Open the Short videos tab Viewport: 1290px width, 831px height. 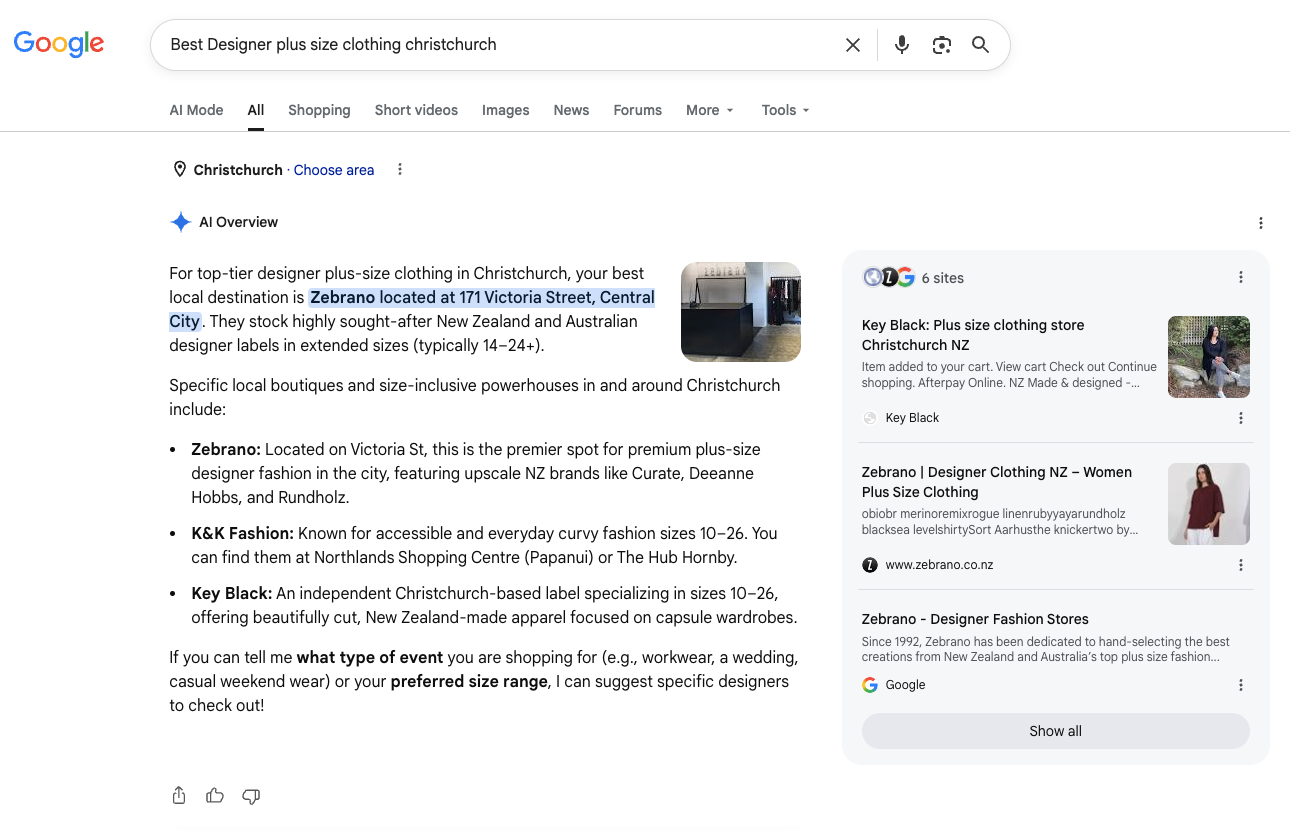[416, 110]
